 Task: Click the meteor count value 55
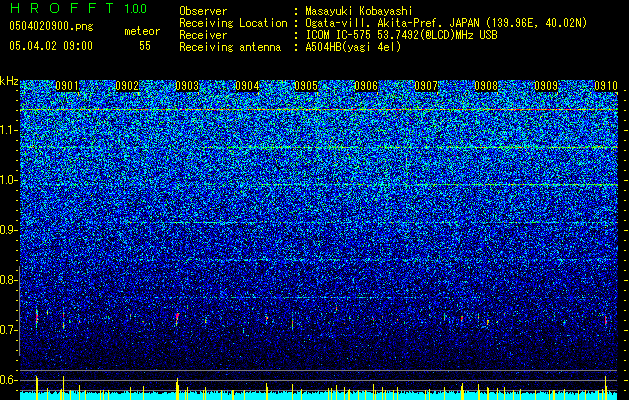pyautogui.click(x=145, y=45)
